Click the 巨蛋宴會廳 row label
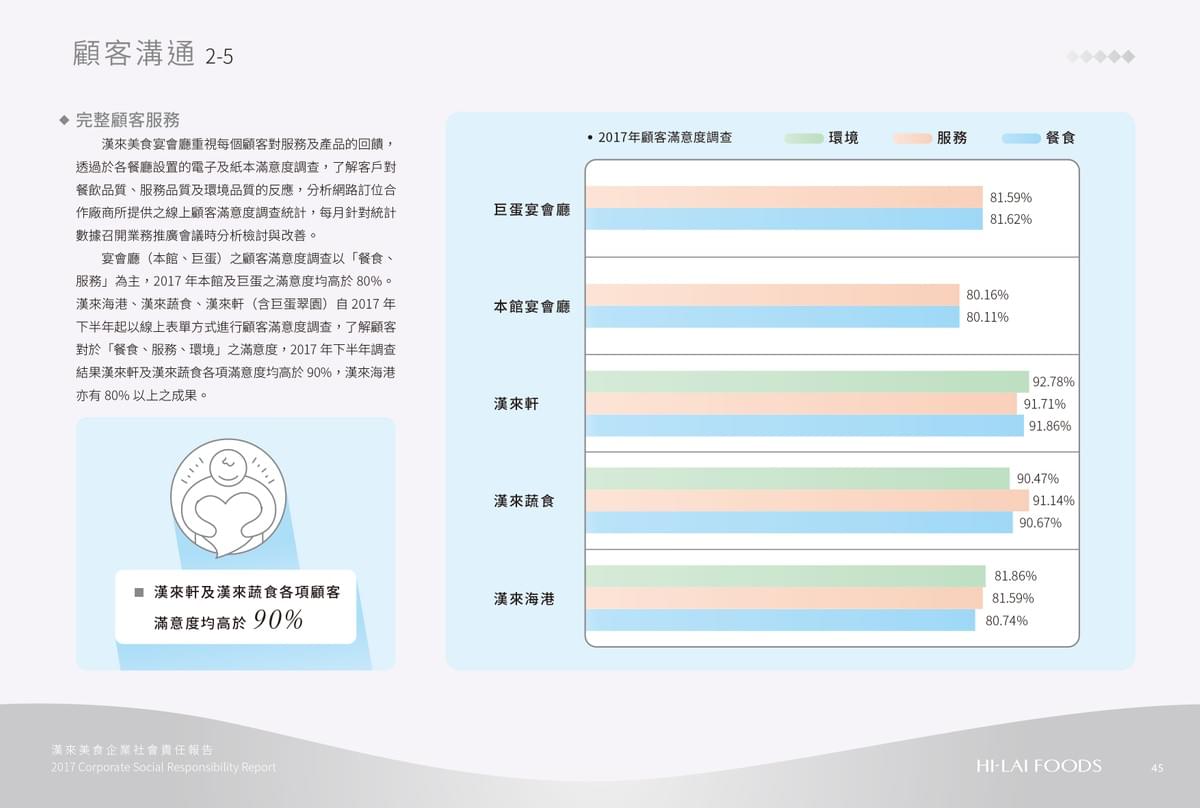This screenshot has width=1200, height=808. click(x=531, y=209)
